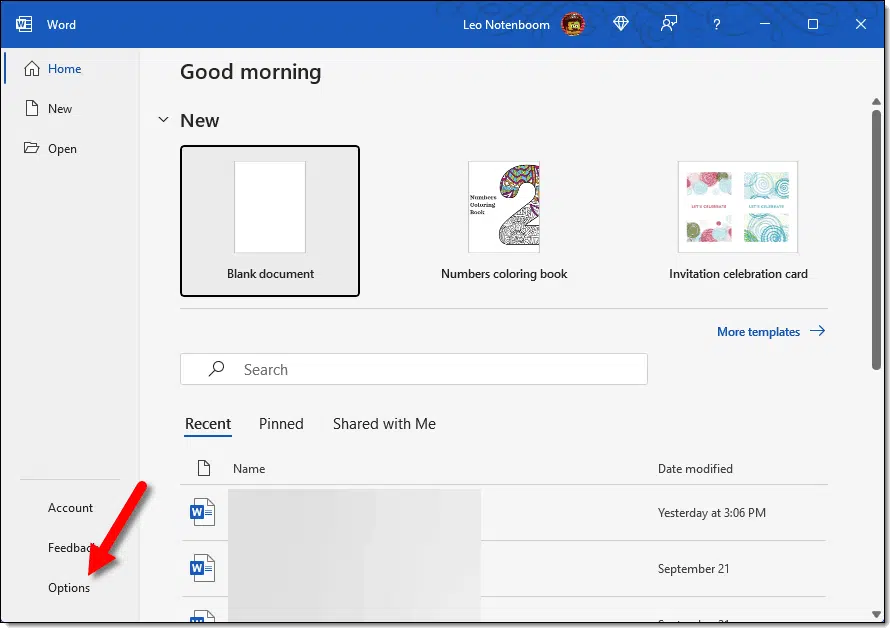Switch to Shared with Me tab
The width and height of the screenshot is (895, 633).
pos(384,424)
